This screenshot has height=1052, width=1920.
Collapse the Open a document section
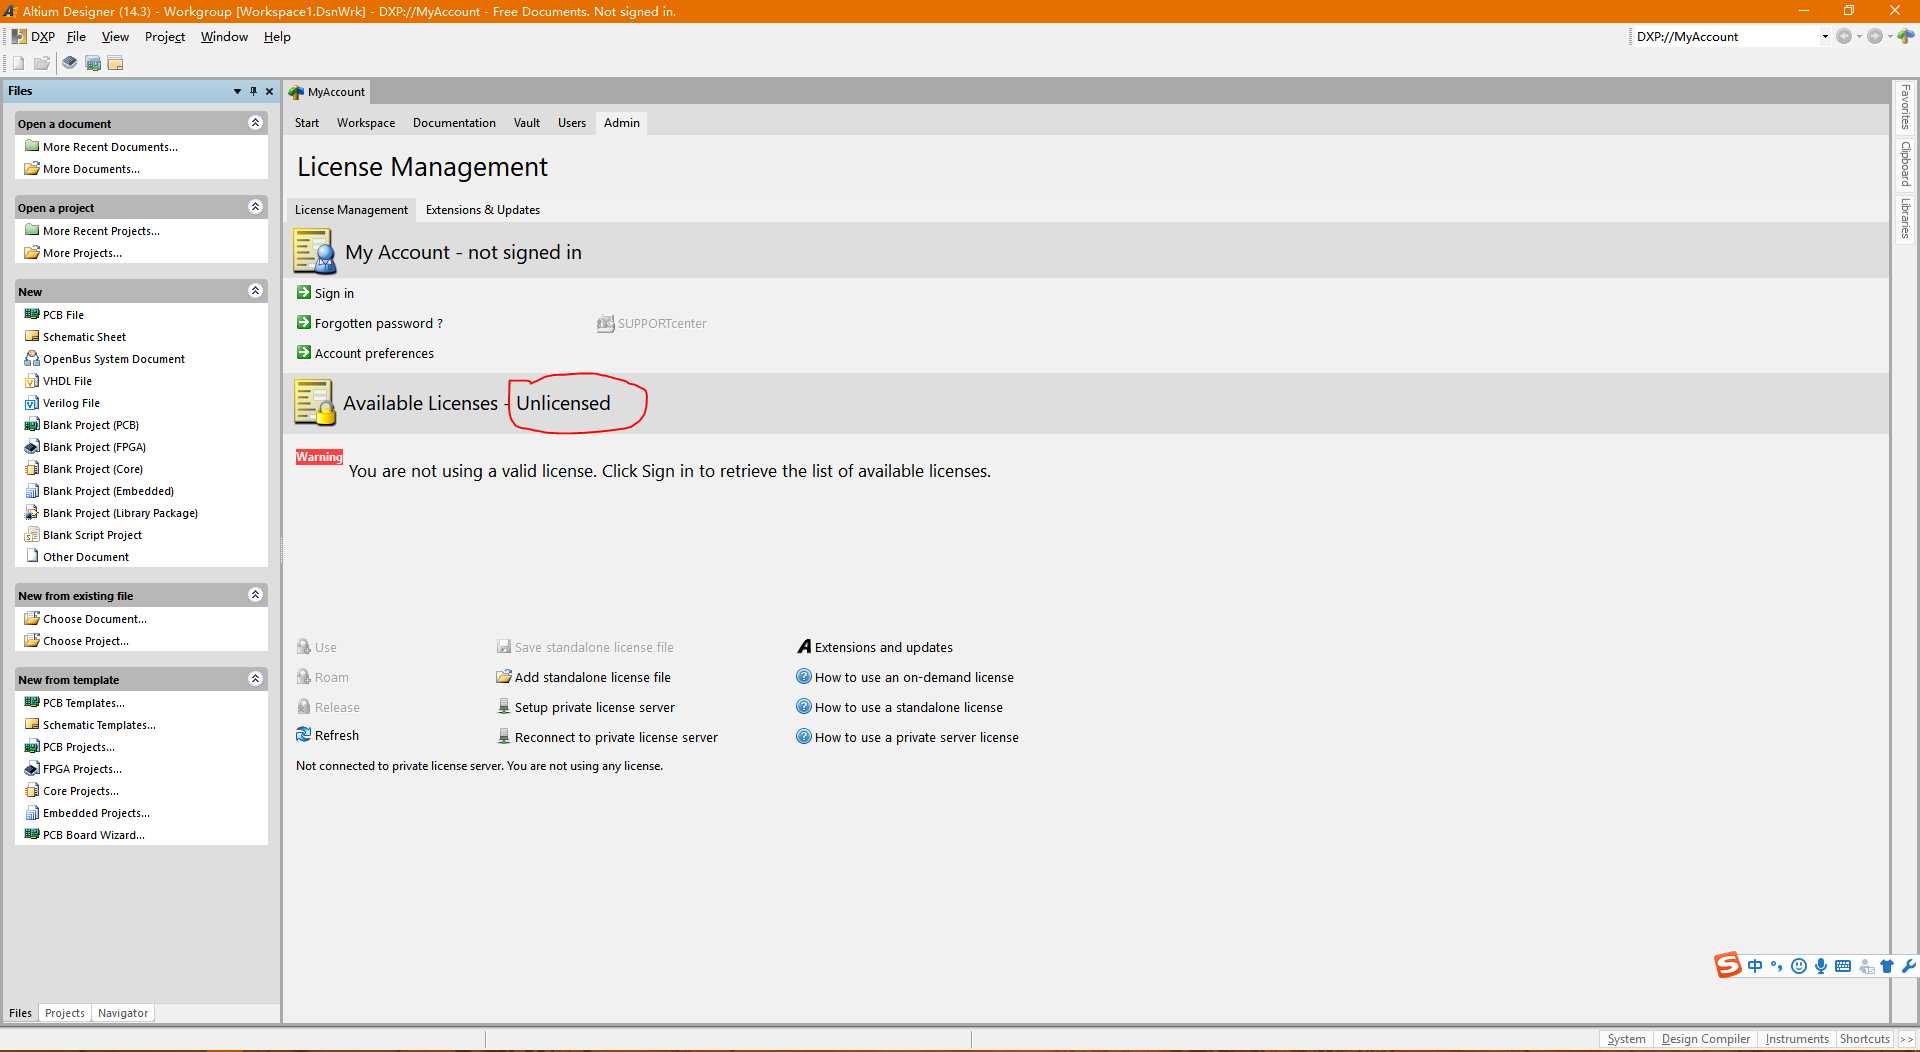pyautogui.click(x=255, y=123)
